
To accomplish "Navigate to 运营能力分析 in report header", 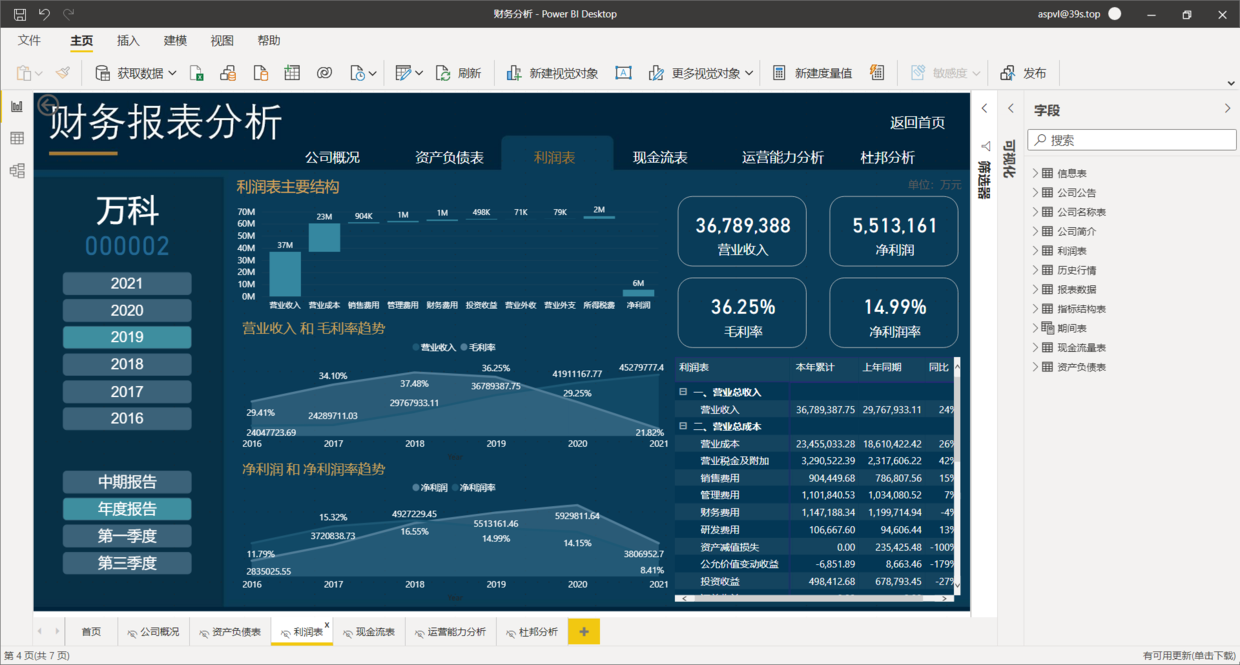I will coord(783,157).
